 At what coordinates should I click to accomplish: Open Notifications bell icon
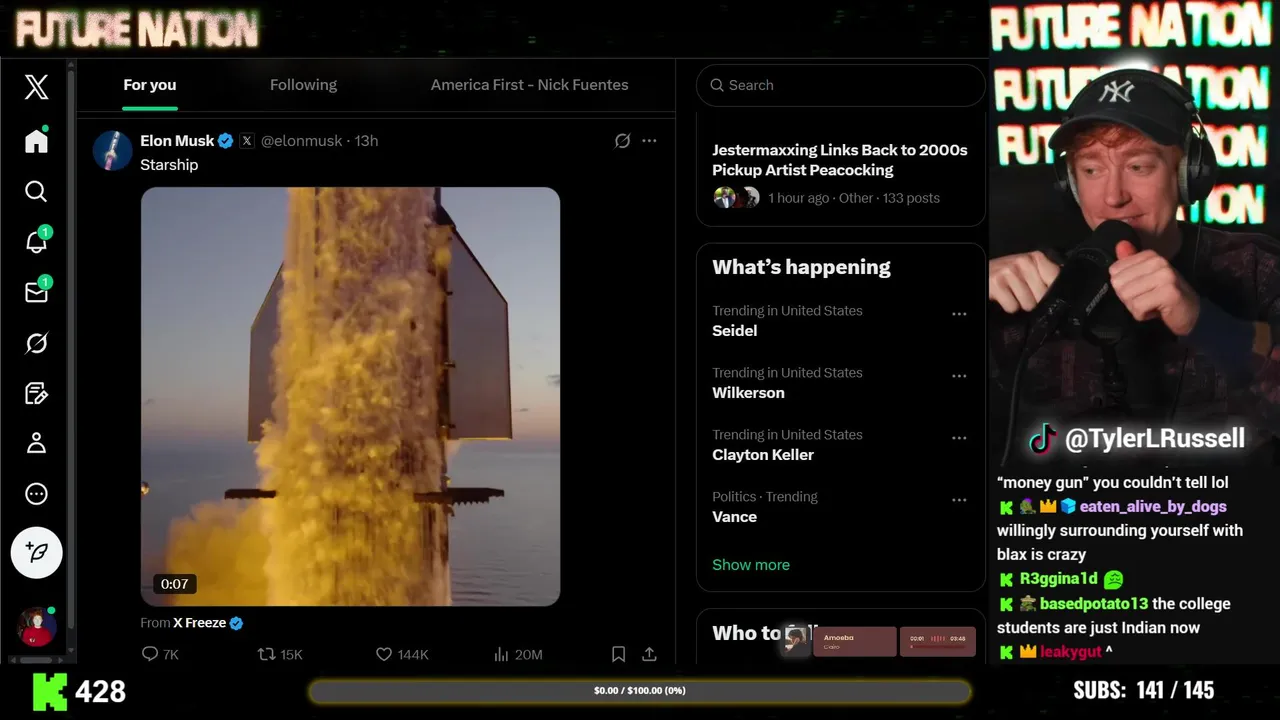point(36,241)
